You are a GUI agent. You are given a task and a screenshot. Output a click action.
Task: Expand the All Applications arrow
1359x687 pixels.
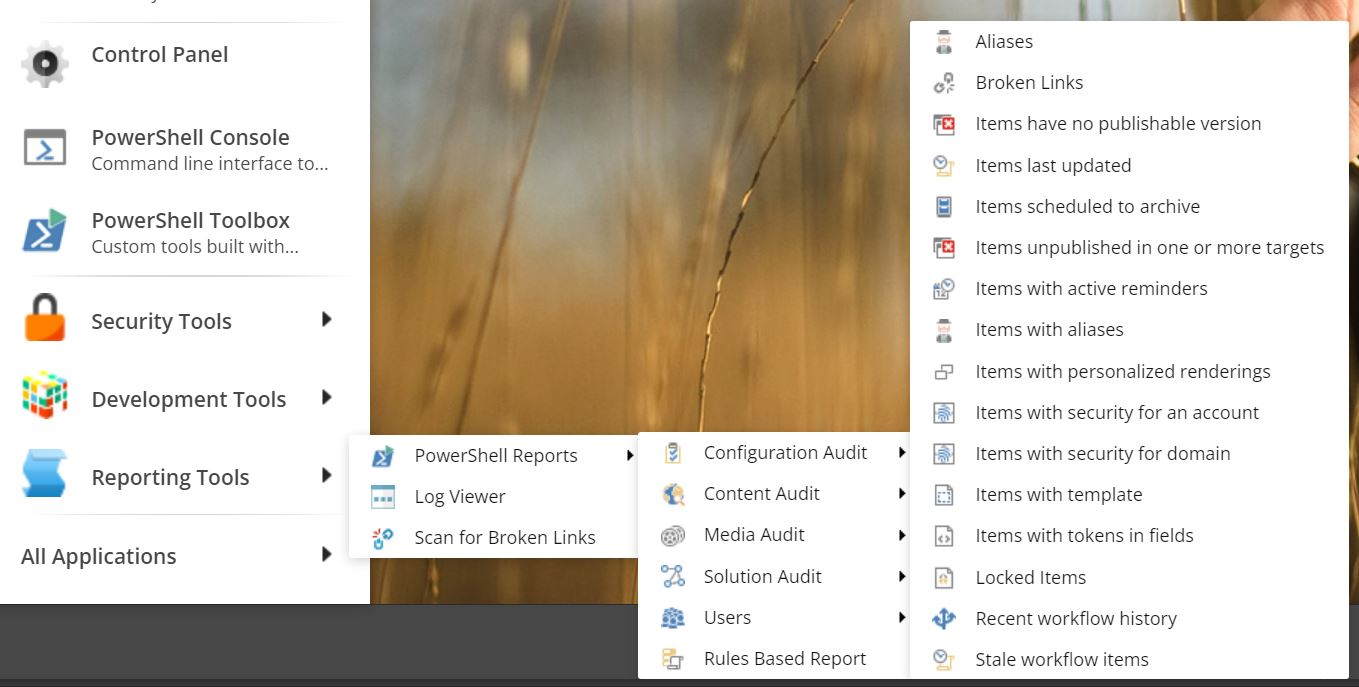point(326,554)
